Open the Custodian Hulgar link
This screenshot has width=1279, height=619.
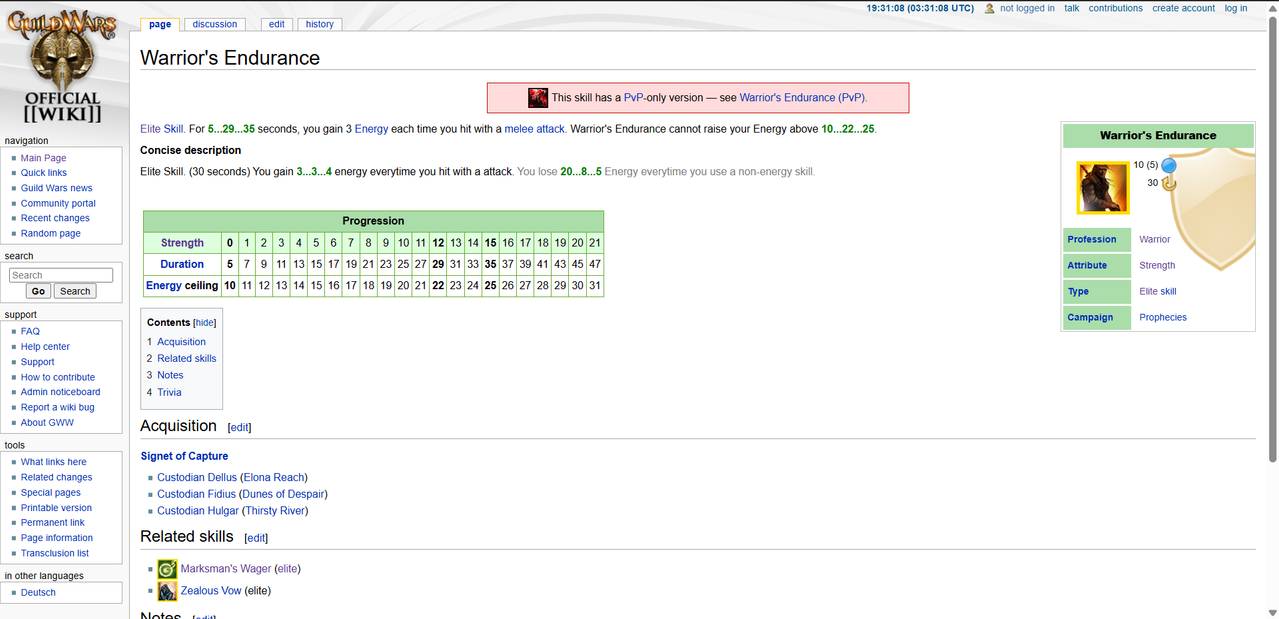(x=198, y=511)
